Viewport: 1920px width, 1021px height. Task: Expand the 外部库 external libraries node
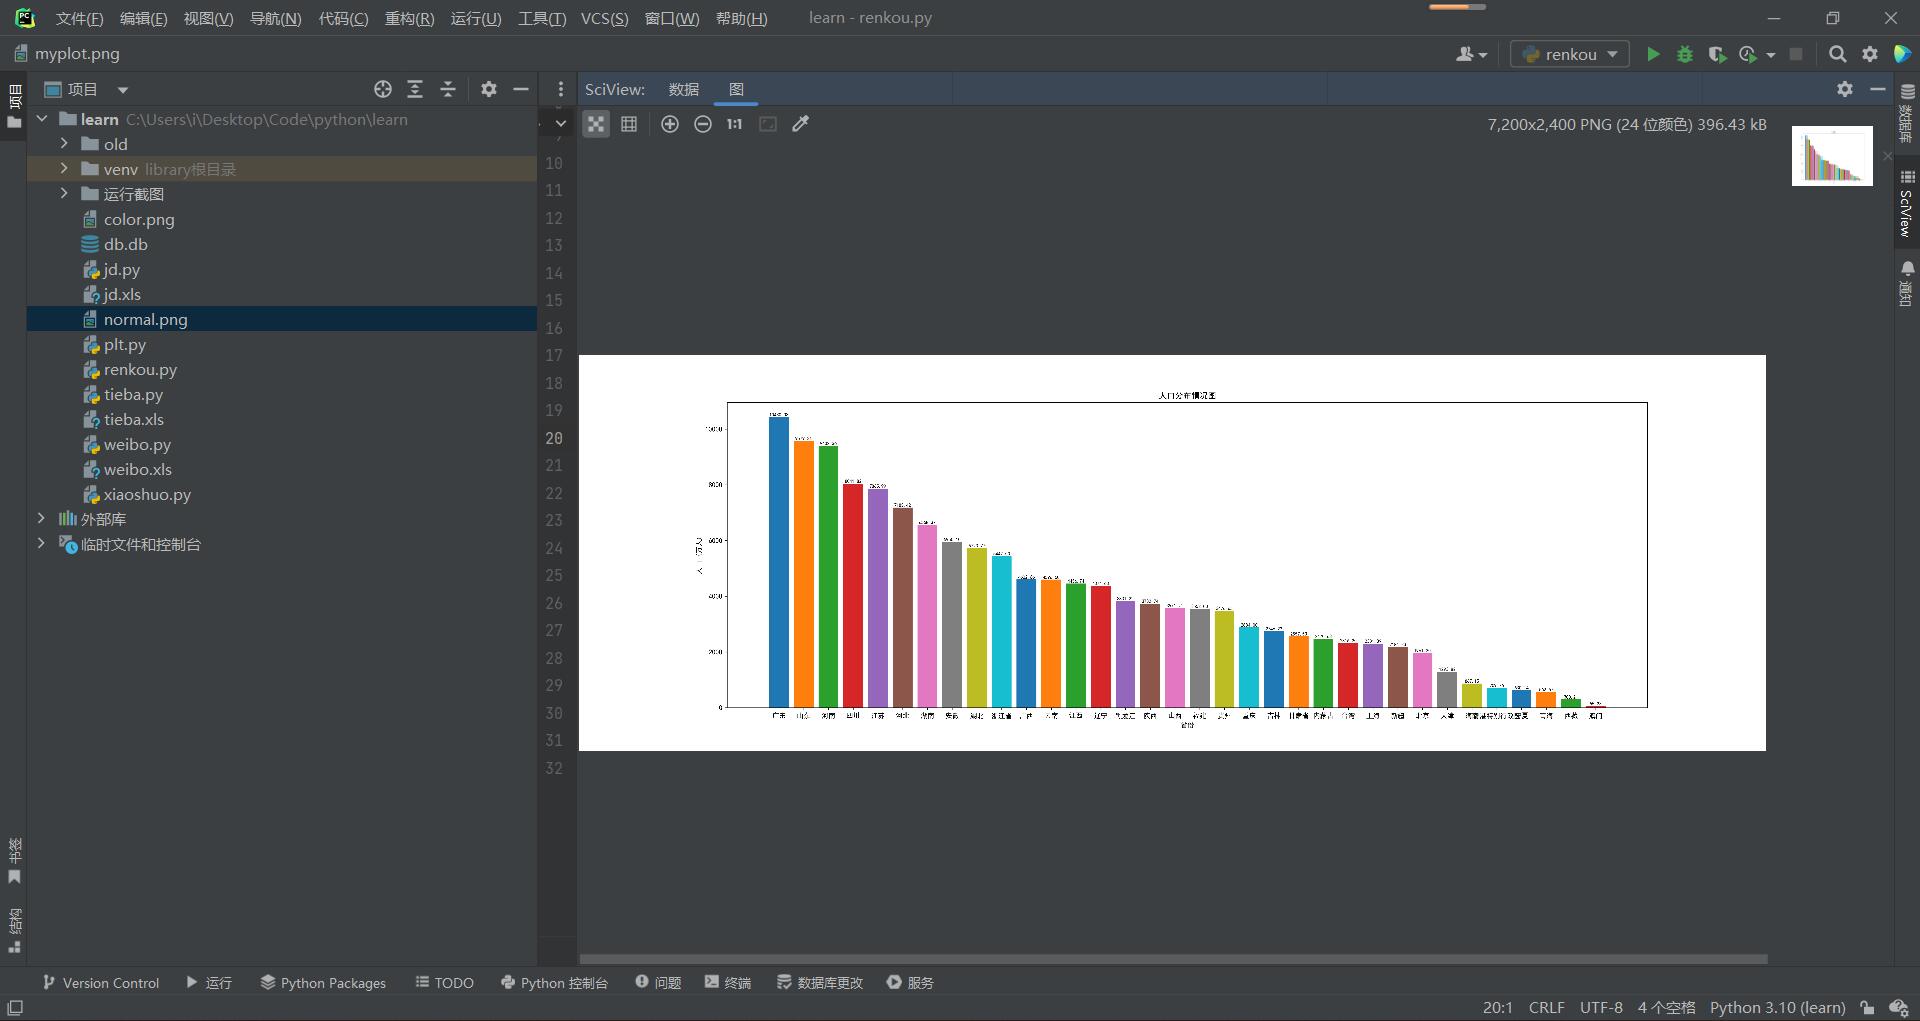(x=41, y=519)
